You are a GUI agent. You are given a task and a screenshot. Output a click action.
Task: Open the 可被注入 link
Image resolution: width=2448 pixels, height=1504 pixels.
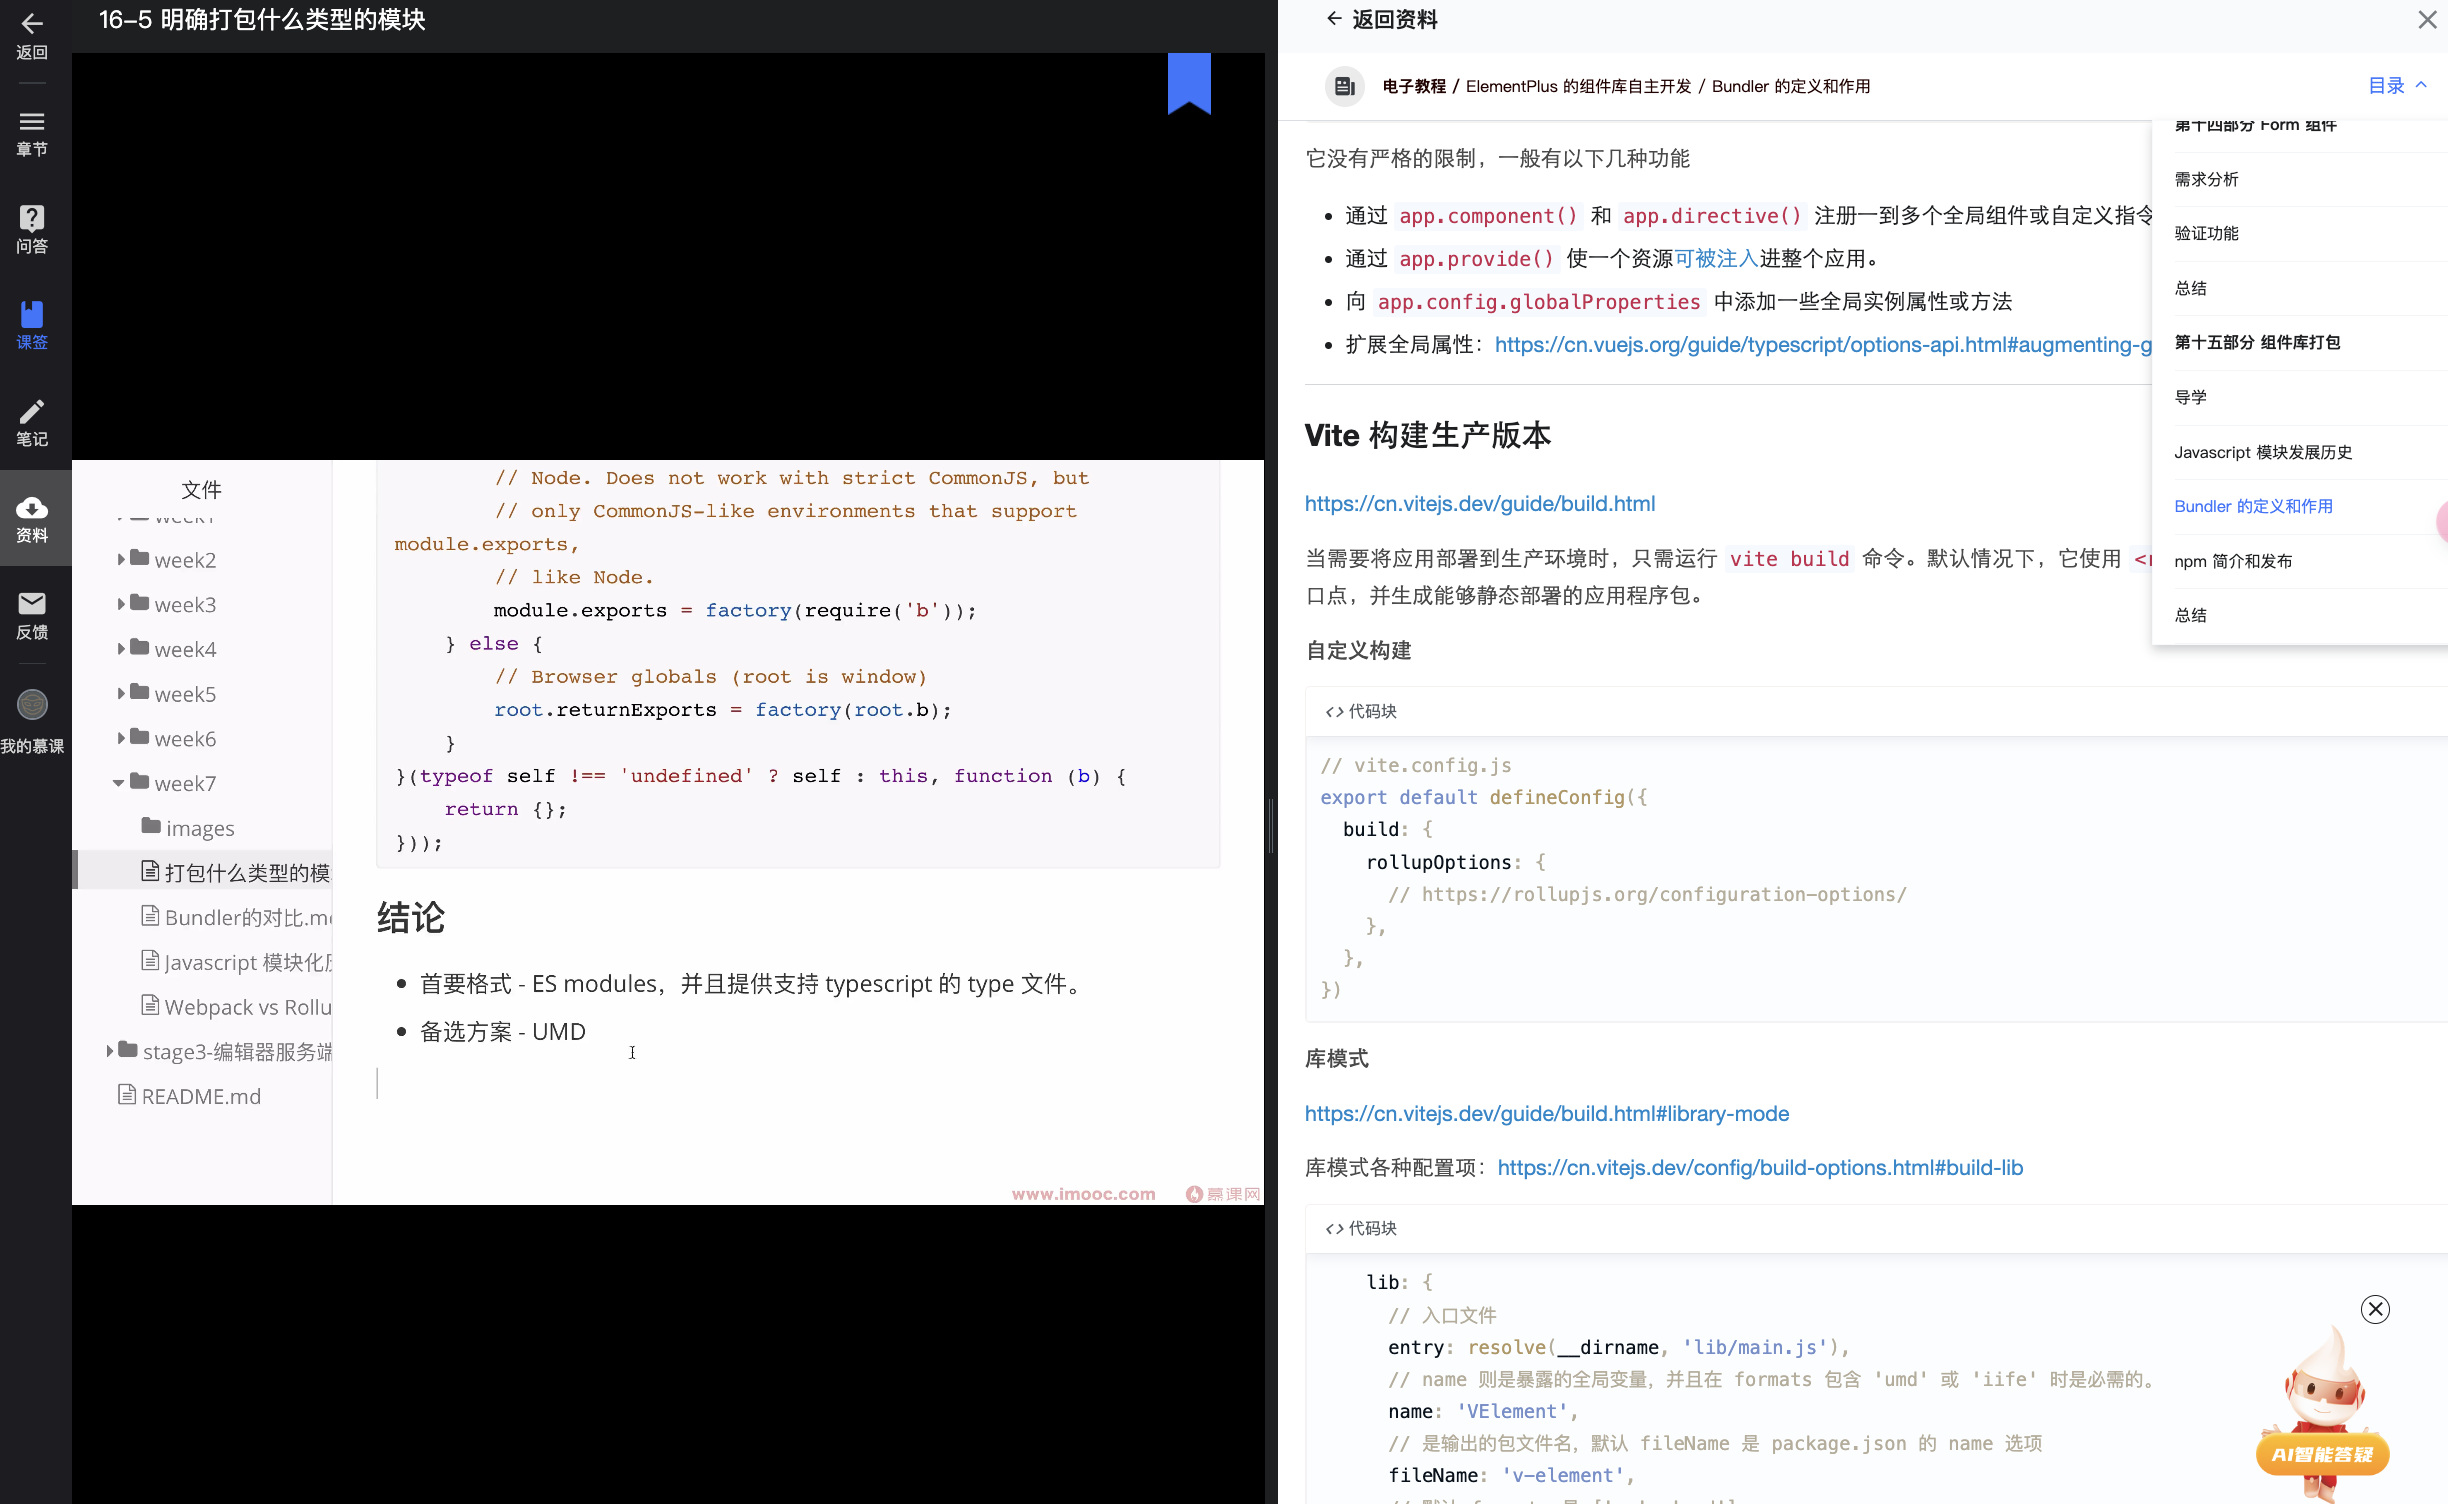coord(1716,258)
